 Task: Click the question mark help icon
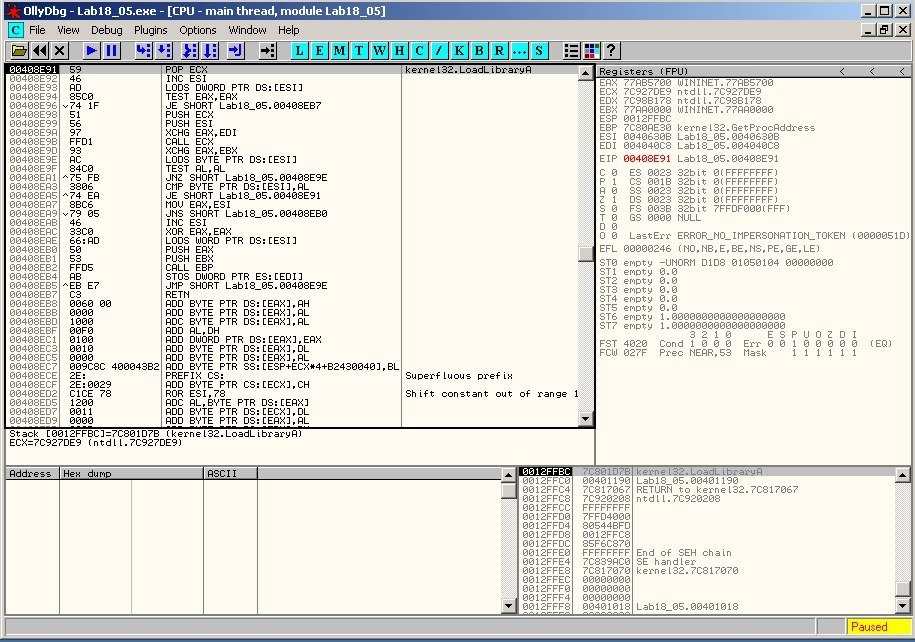point(611,50)
